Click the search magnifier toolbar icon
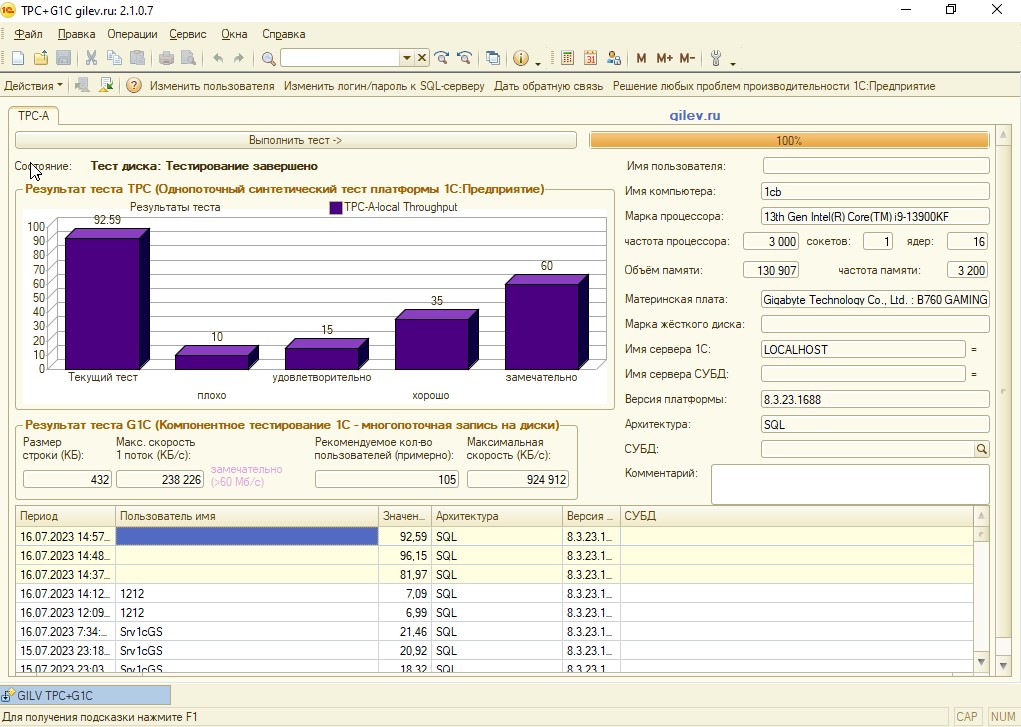The height and width of the screenshot is (727, 1021). (268, 59)
